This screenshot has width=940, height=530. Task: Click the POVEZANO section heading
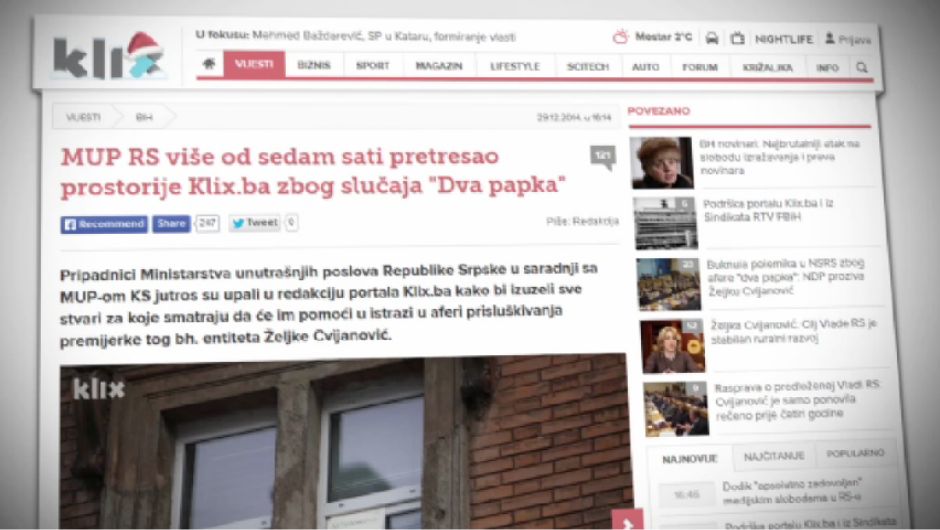(658, 111)
